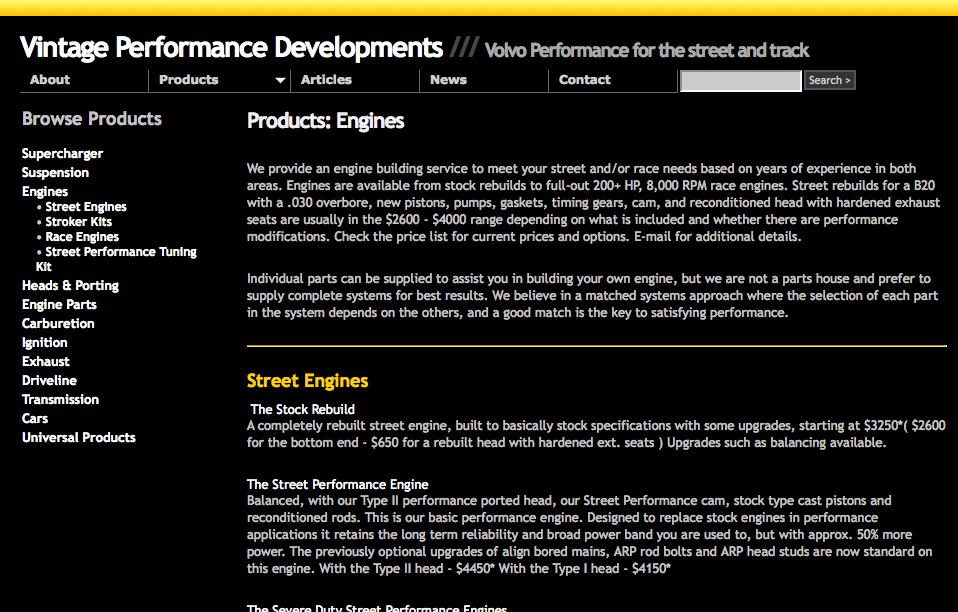Click the yellow Street Engines heading
This screenshot has height=612, width=958.
[x=307, y=381]
